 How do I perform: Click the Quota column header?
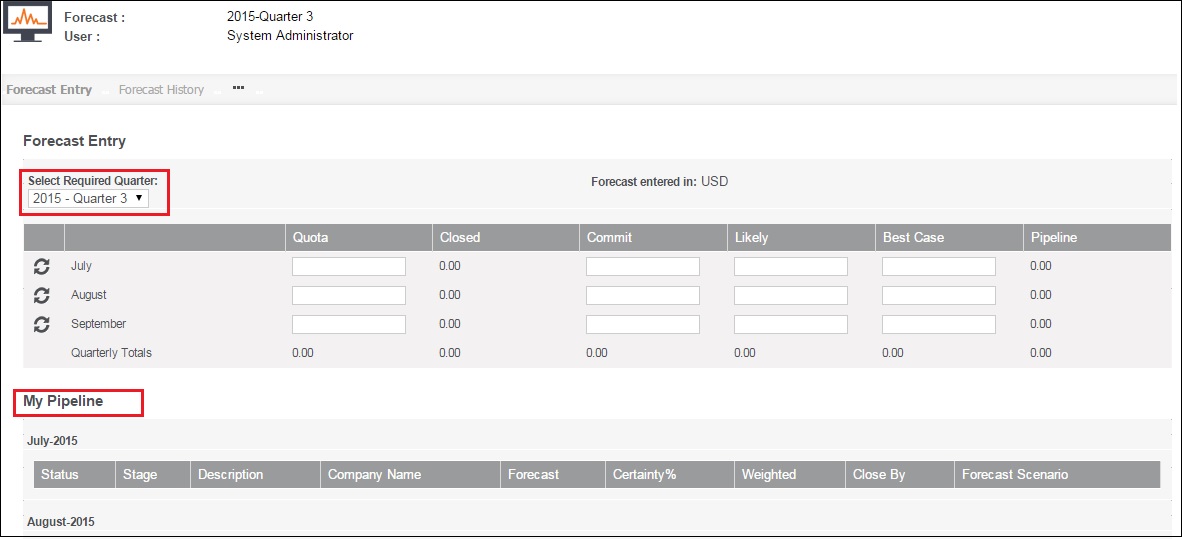[x=358, y=237]
